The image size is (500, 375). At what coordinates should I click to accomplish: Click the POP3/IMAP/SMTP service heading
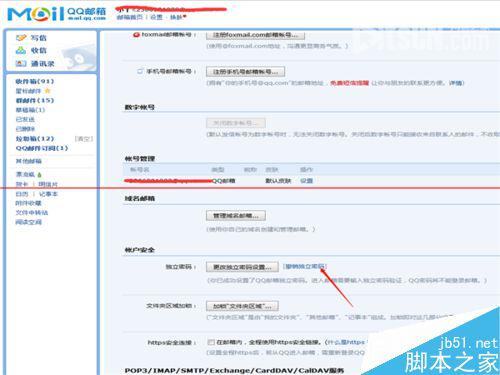point(234,371)
